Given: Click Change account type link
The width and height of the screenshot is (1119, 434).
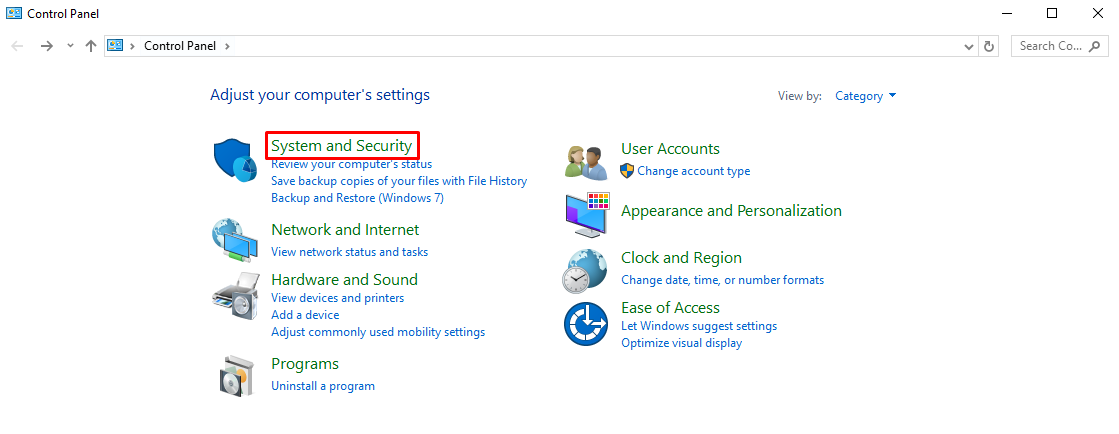Looking at the screenshot, I should pyautogui.click(x=694, y=171).
